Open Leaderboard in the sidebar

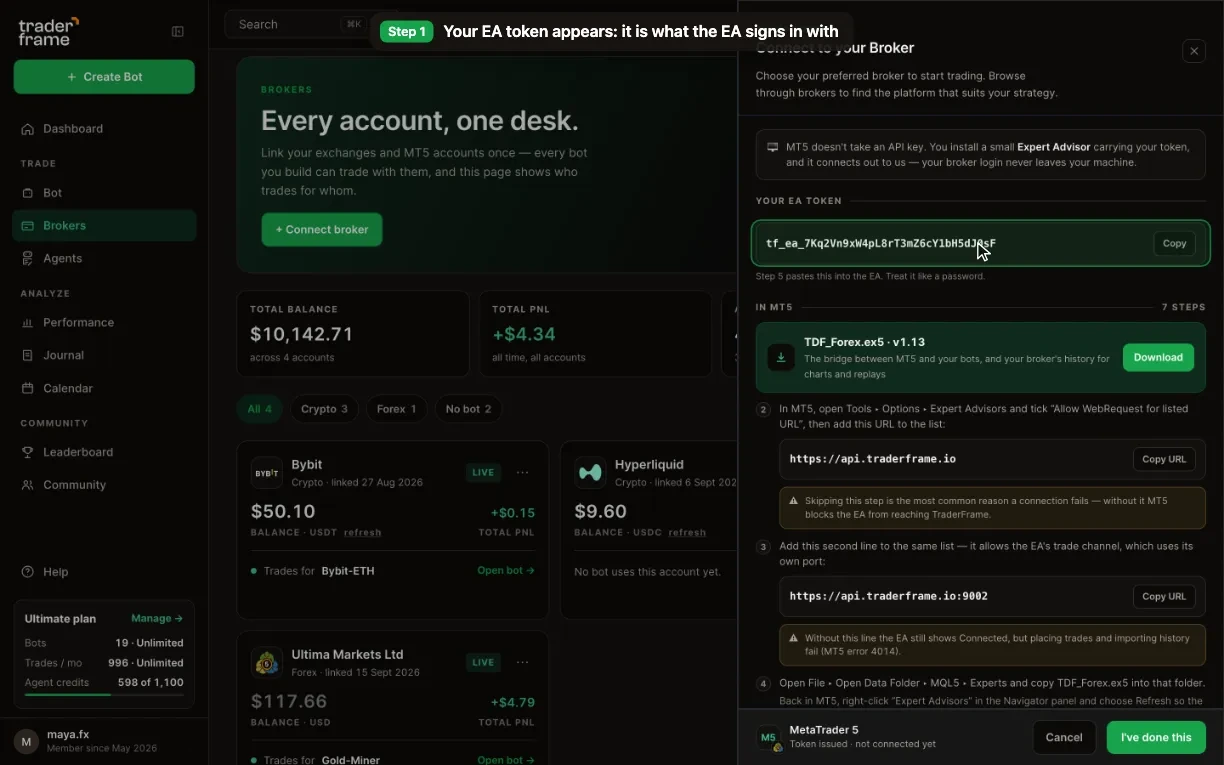[x=104, y=452]
